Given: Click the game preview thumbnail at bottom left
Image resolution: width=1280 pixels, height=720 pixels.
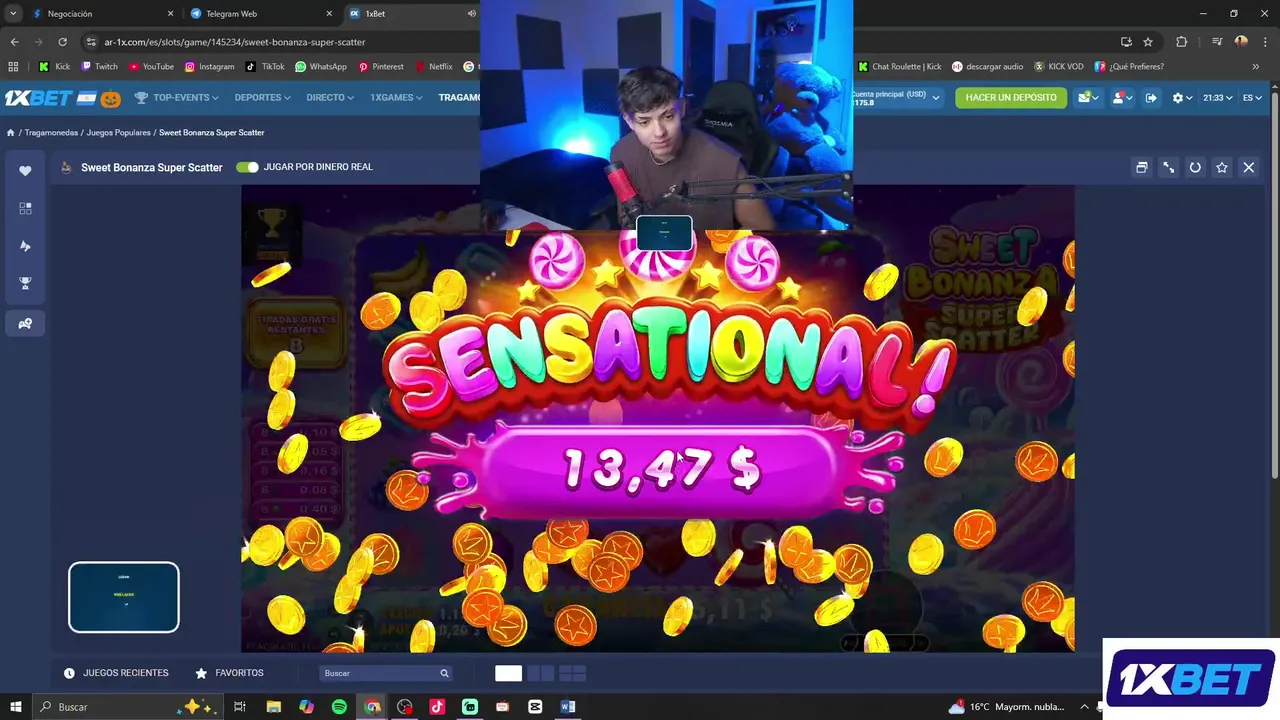Looking at the screenshot, I should pos(124,597).
